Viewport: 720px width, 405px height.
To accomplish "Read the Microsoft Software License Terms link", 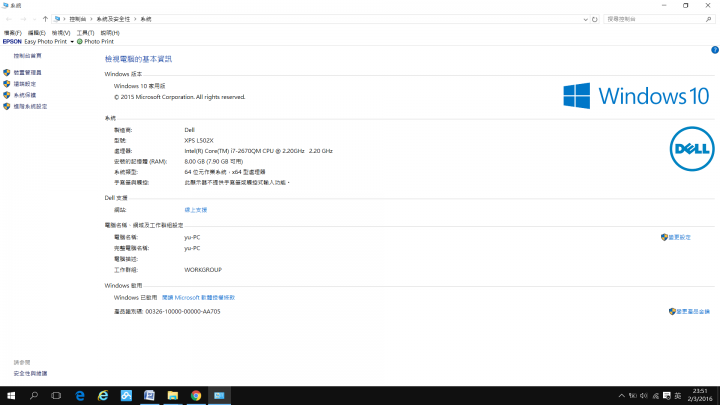I will pyautogui.click(x=198, y=298).
